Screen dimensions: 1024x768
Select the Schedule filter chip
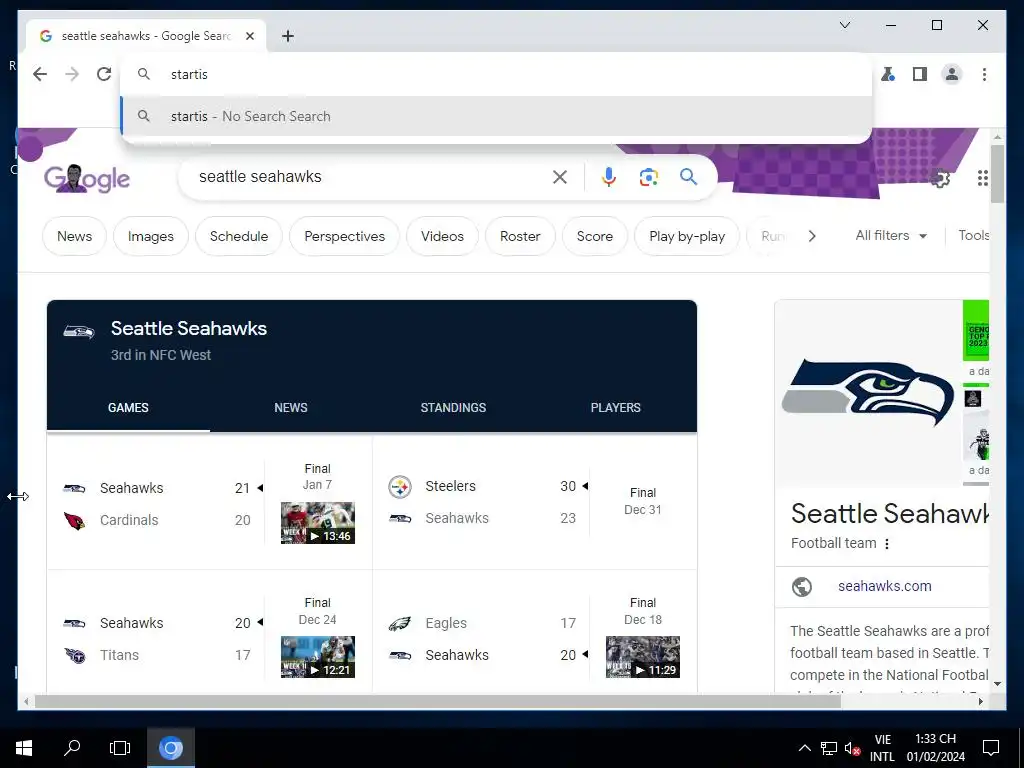(x=239, y=236)
